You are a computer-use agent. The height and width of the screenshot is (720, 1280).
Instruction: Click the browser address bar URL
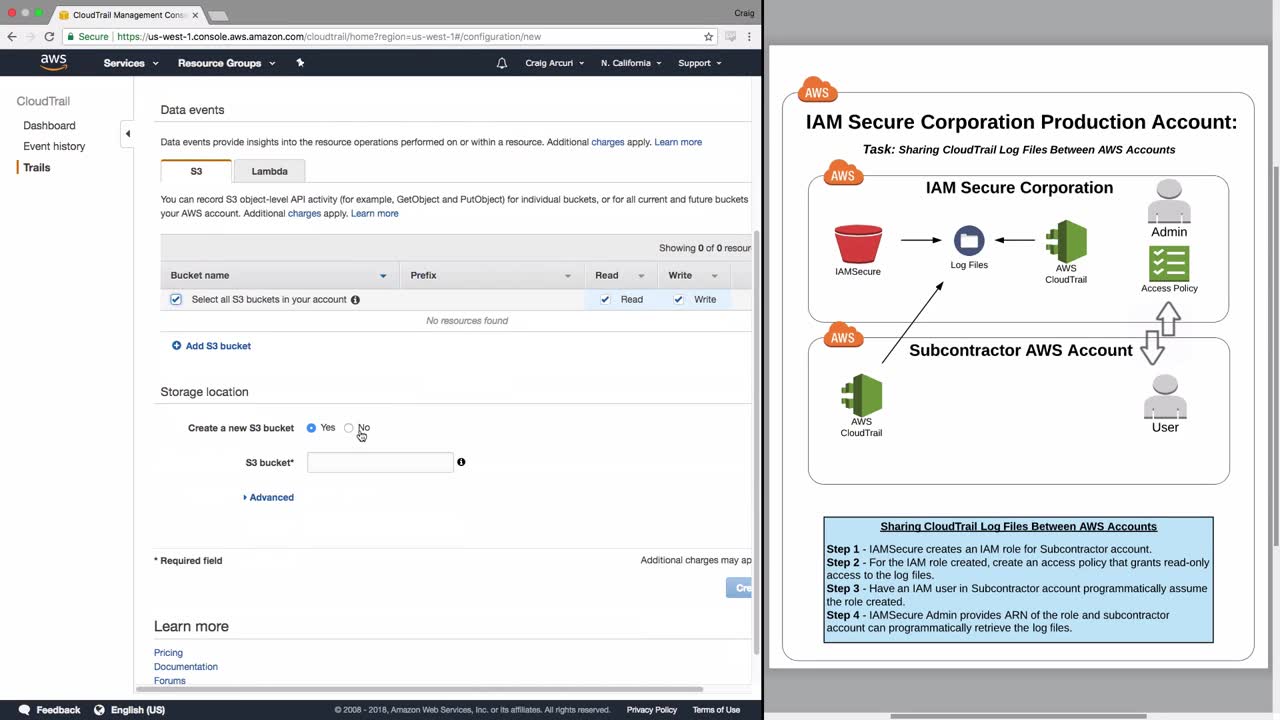pyautogui.click(x=329, y=36)
